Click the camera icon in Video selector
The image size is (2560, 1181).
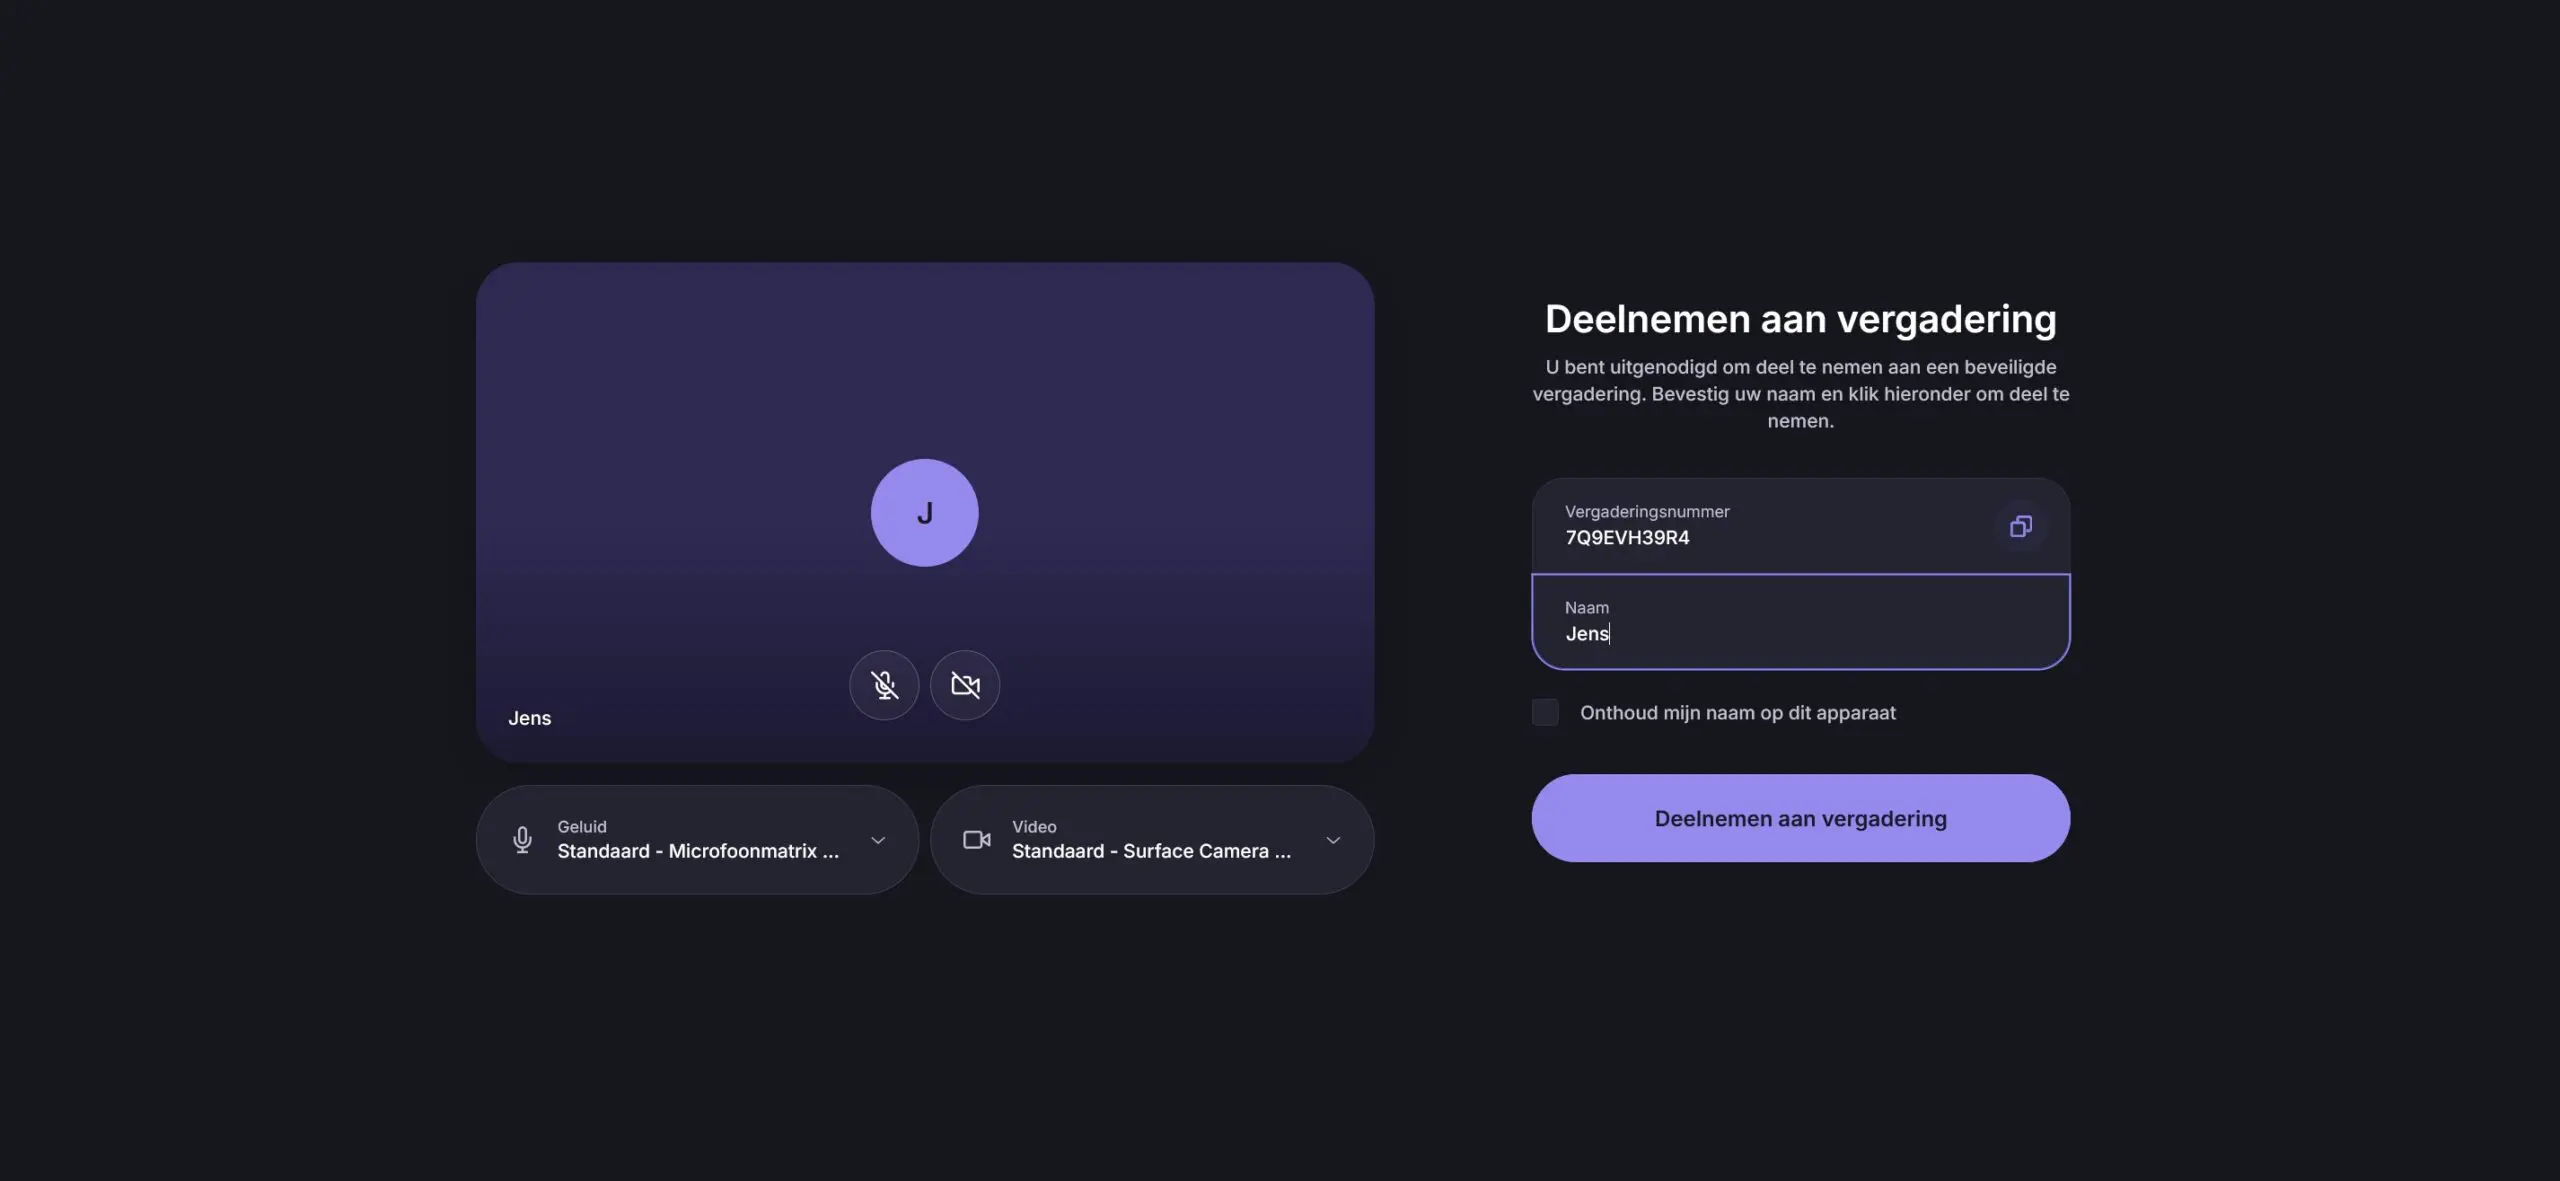pos(977,840)
